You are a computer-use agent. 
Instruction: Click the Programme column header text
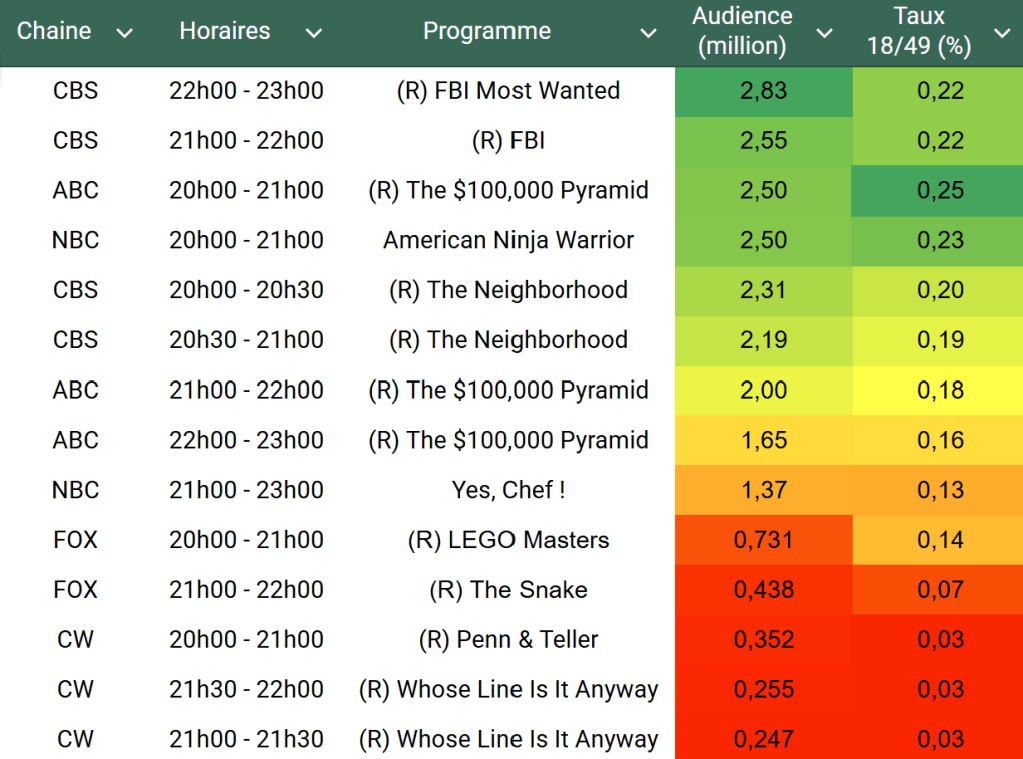[486, 31]
